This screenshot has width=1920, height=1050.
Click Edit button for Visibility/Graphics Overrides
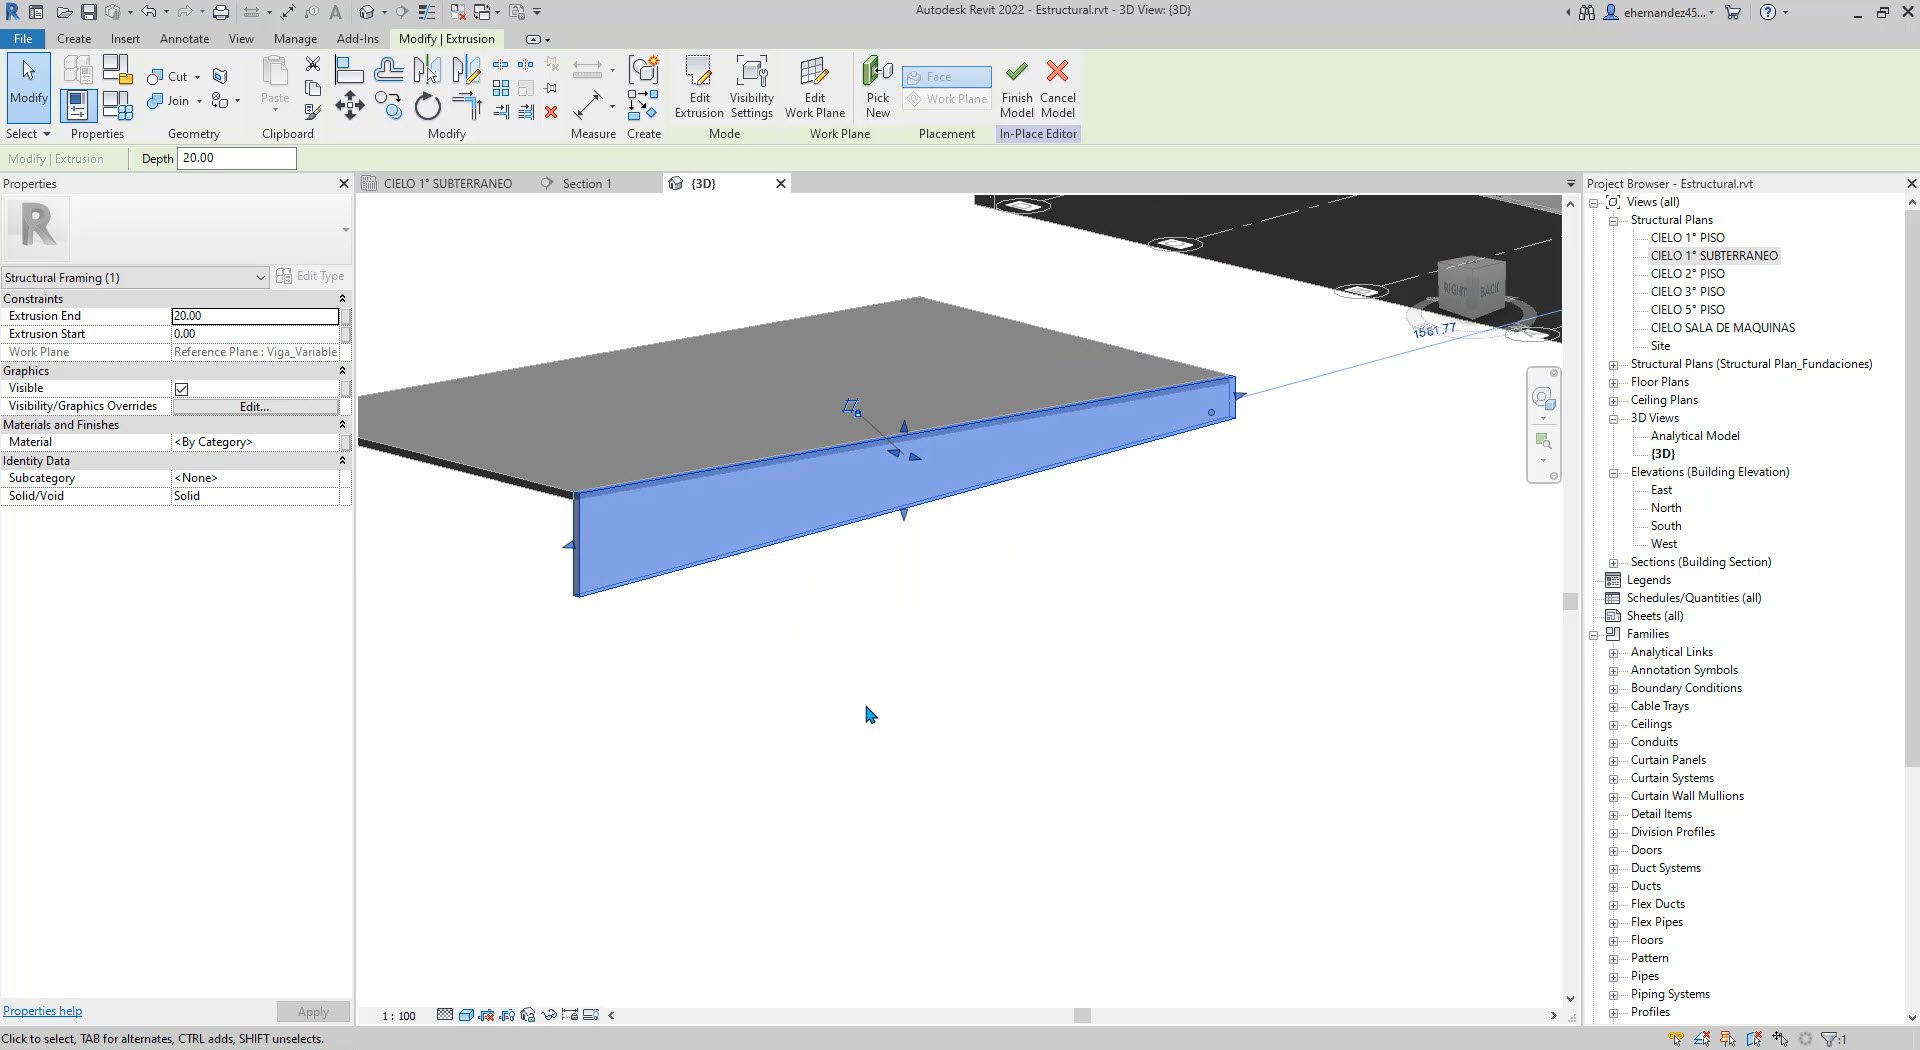(x=255, y=407)
